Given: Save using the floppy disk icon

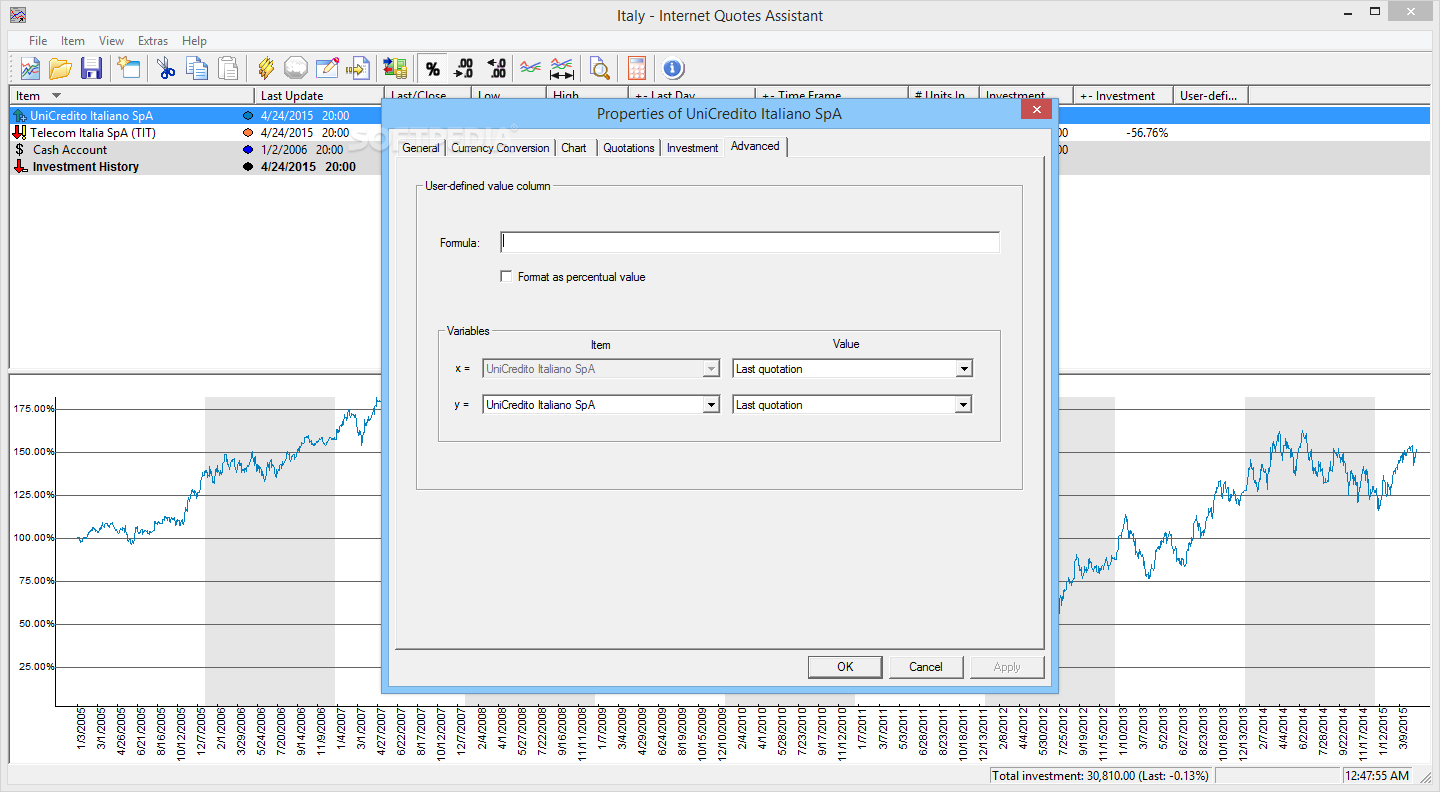Looking at the screenshot, I should click(x=91, y=68).
